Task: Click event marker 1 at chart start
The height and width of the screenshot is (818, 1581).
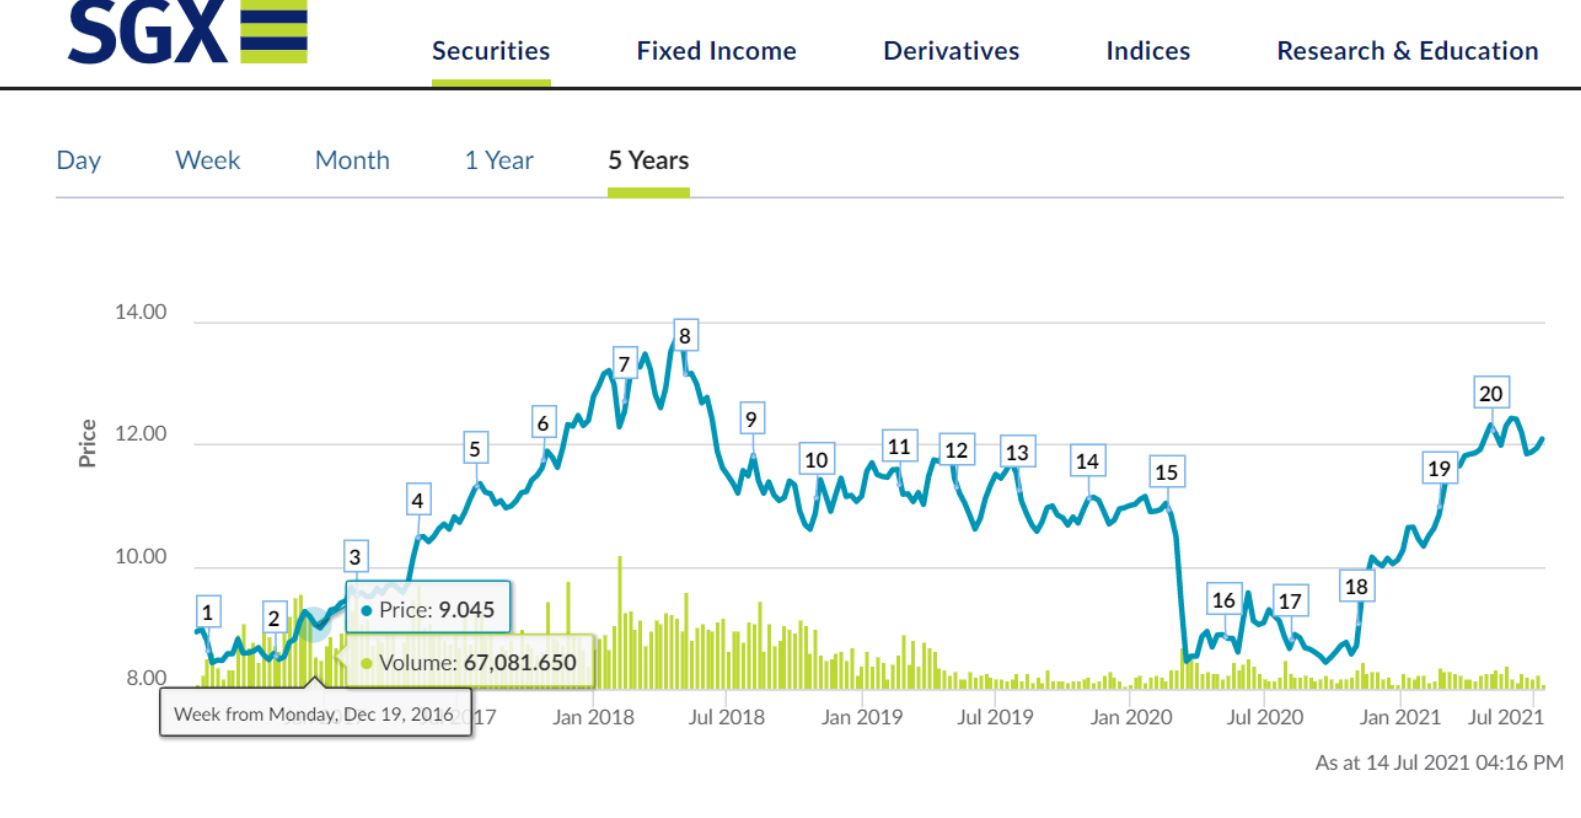Action: point(207,613)
